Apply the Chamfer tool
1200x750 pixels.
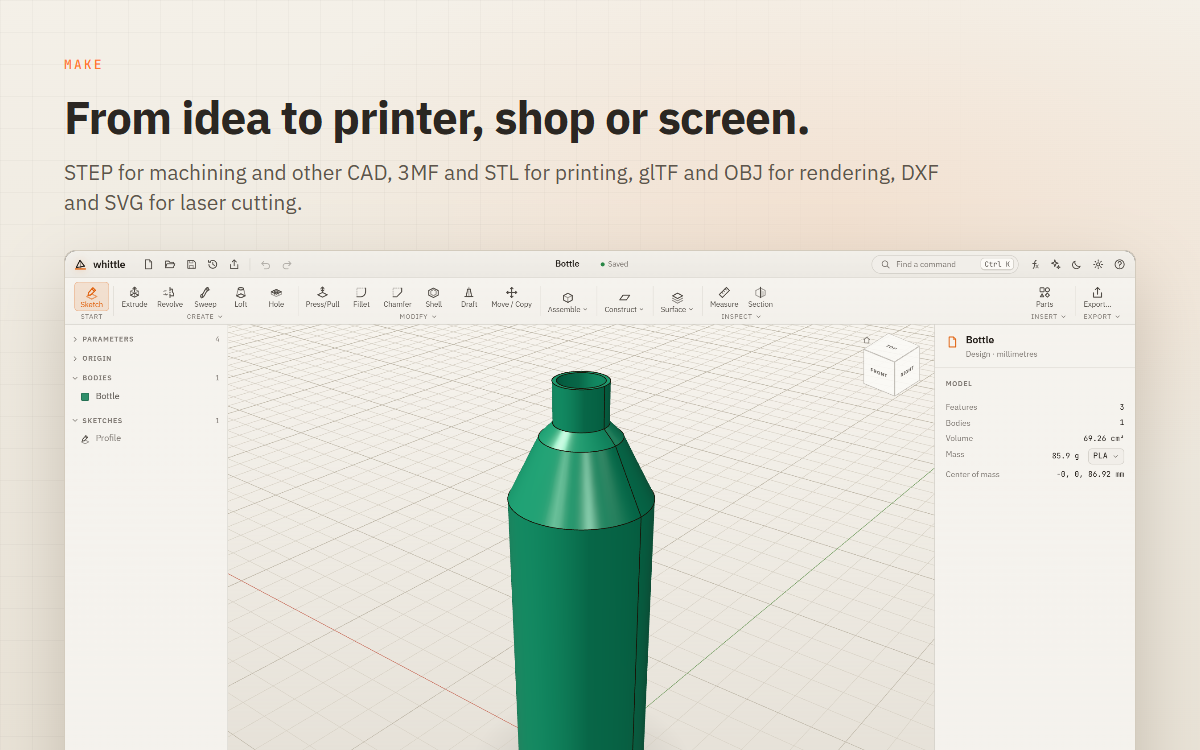397,297
